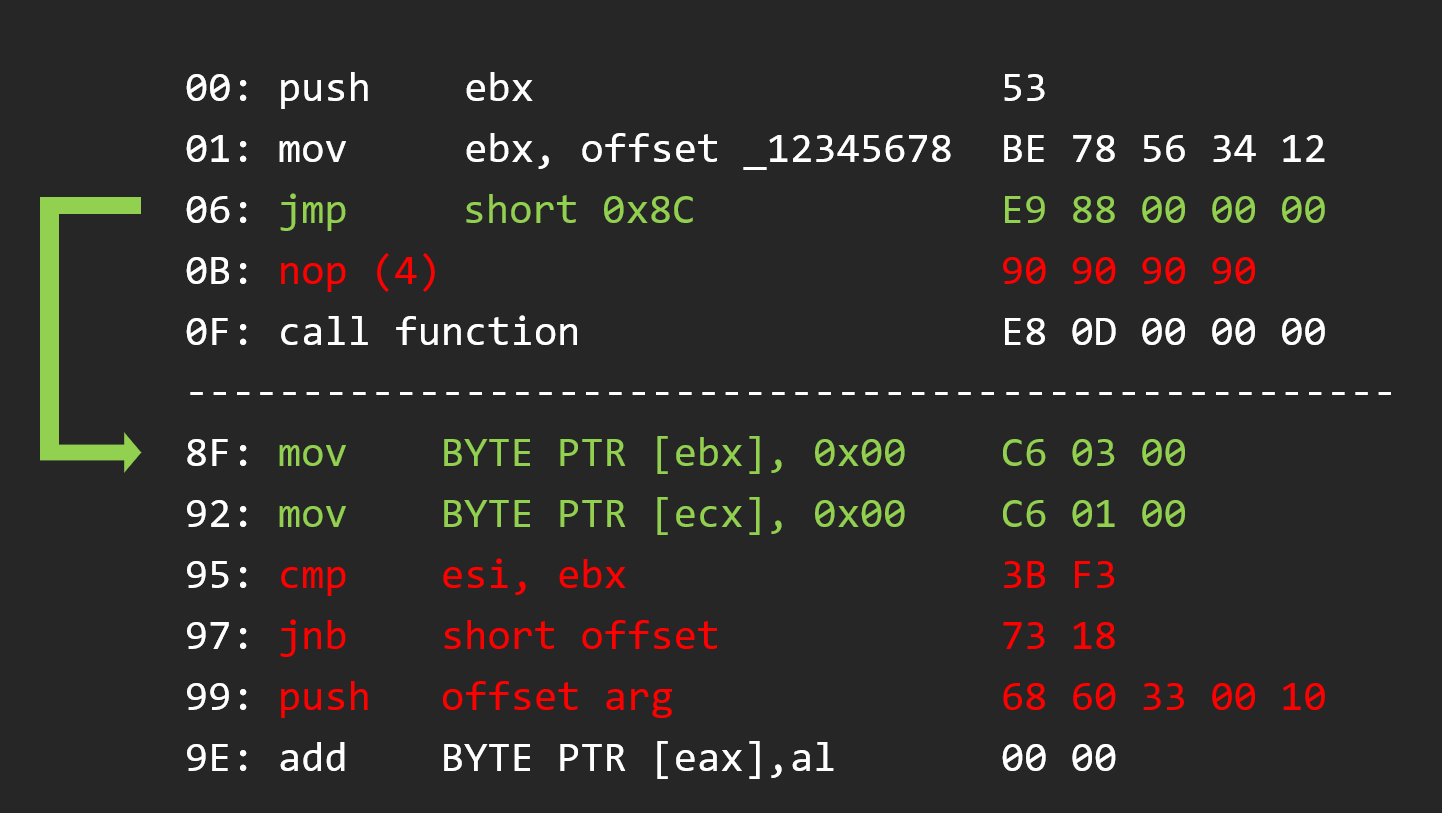This screenshot has width=1442, height=813.
Task: Click the green bytes 'E9 88 00 00 00'
Action: 1163,211
